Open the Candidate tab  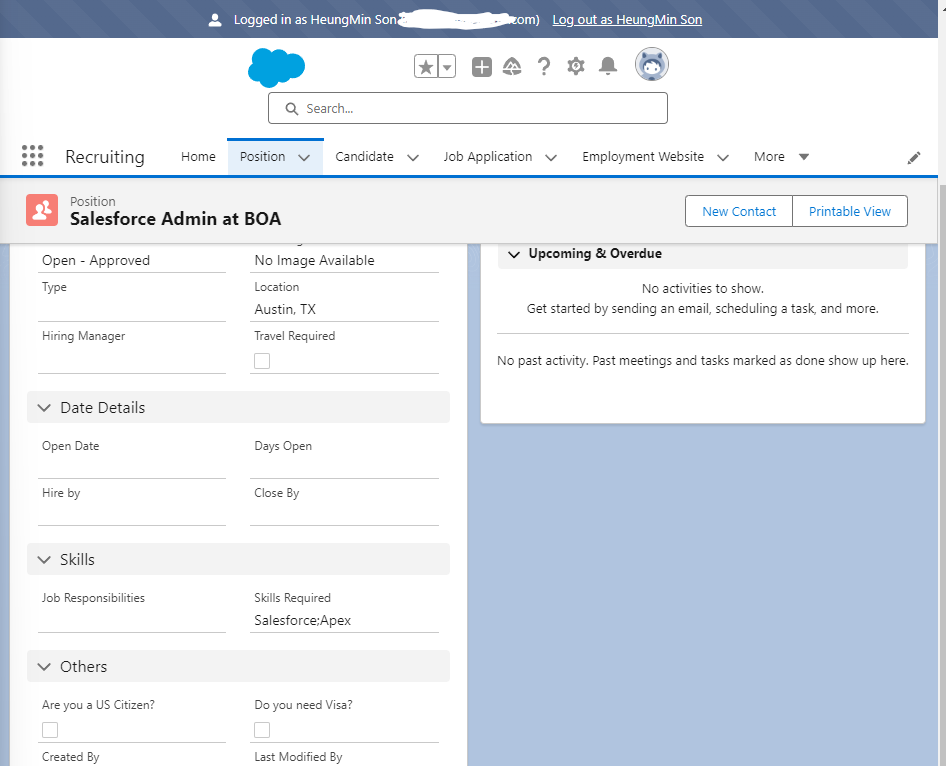(364, 156)
